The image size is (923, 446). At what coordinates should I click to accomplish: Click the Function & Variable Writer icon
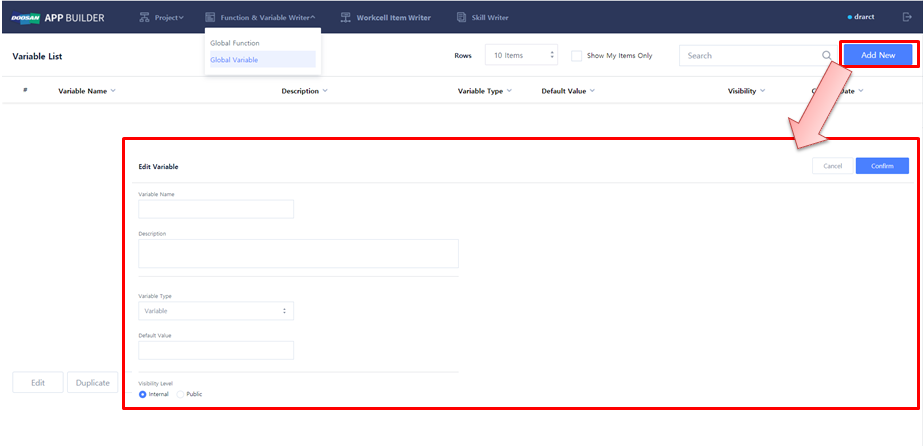[x=210, y=17]
